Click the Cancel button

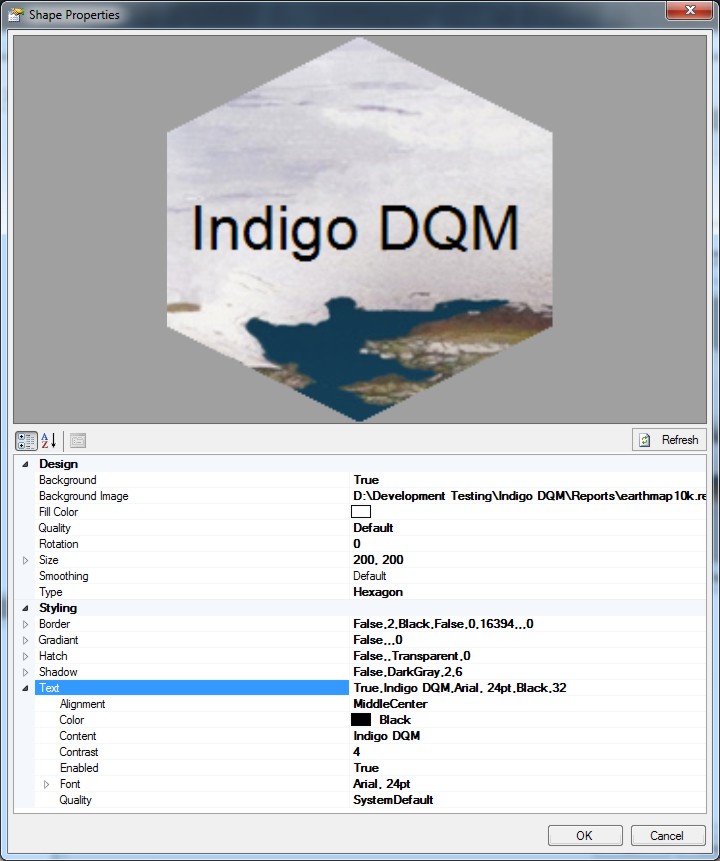pyautogui.click(x=667, y=835)
